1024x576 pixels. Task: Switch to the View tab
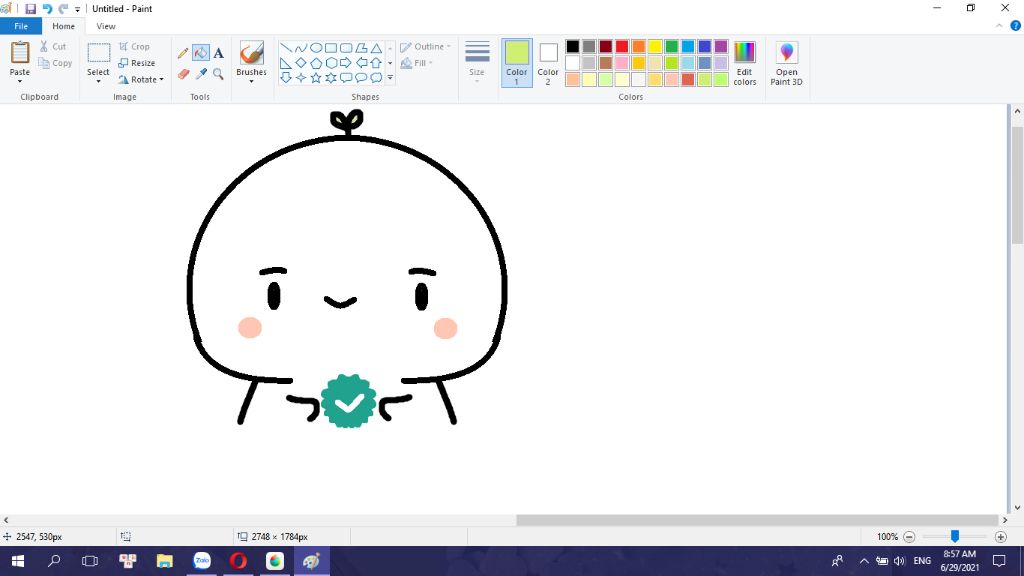tap(106, 26)
